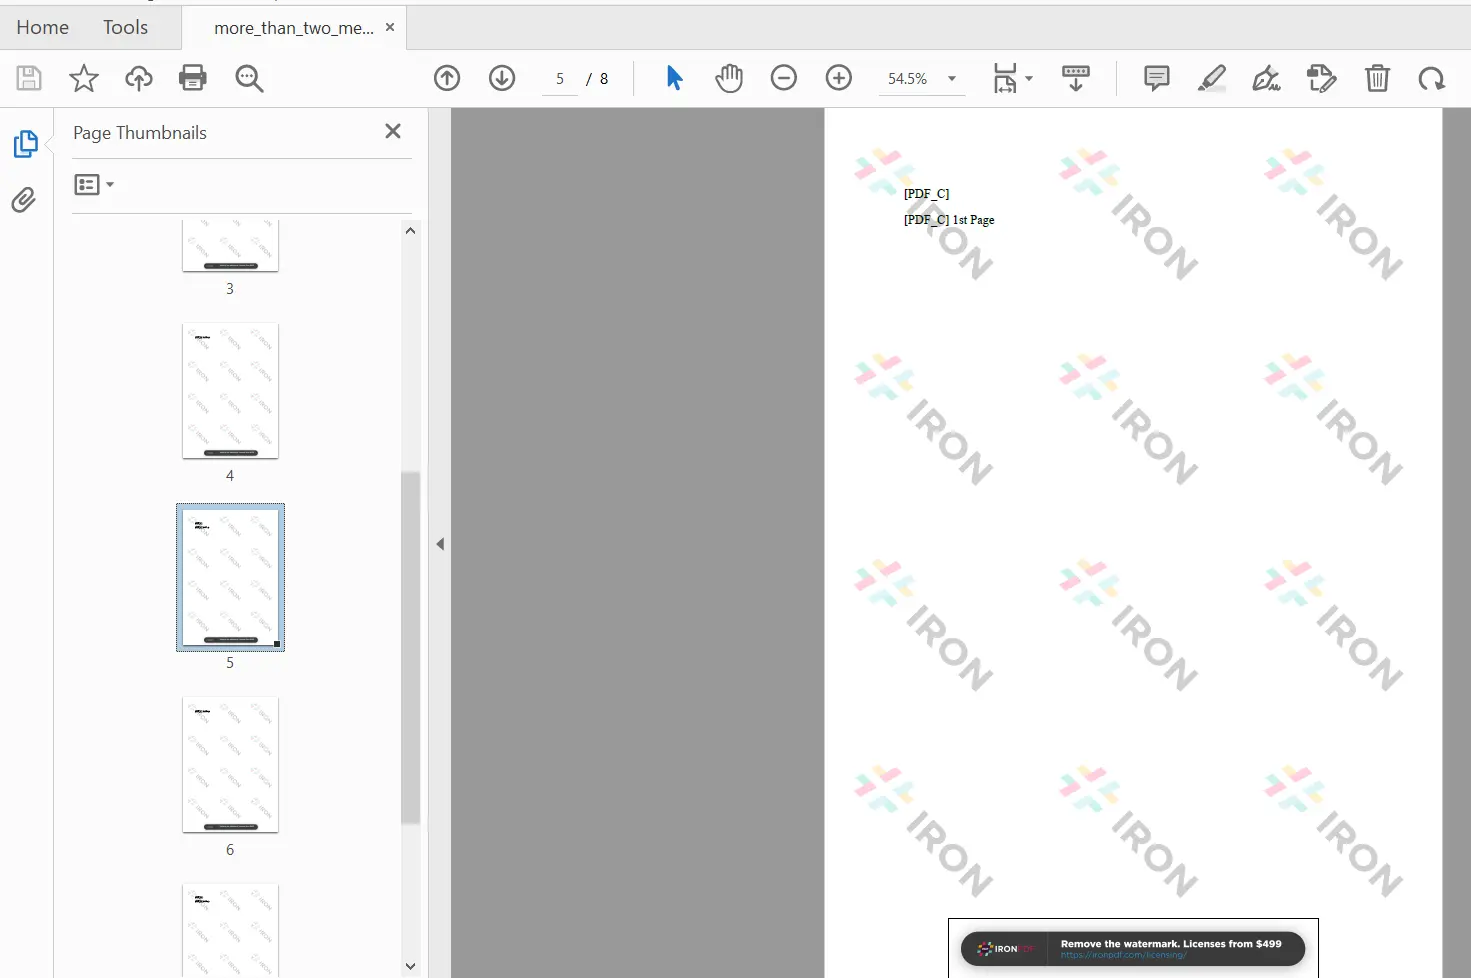The width and height of the screenshot is (1471, 978).
Task: Switch to the Tools tab
Action: (x=125, y=27)
